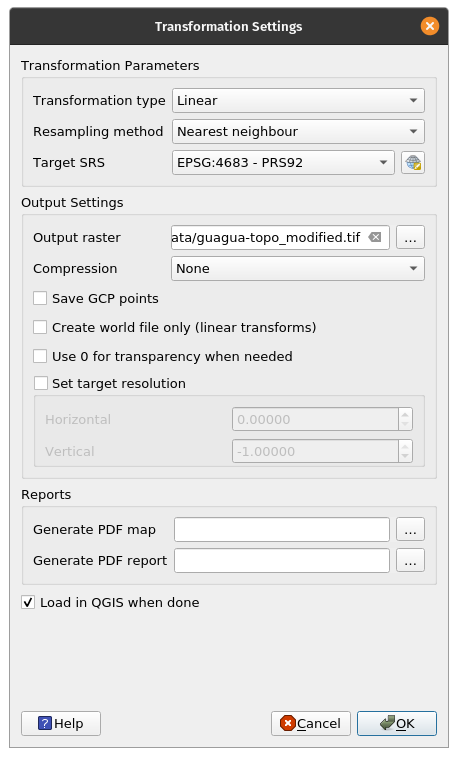Click the Transformation Settings title text
458x757 pixels.
(228, 26)
